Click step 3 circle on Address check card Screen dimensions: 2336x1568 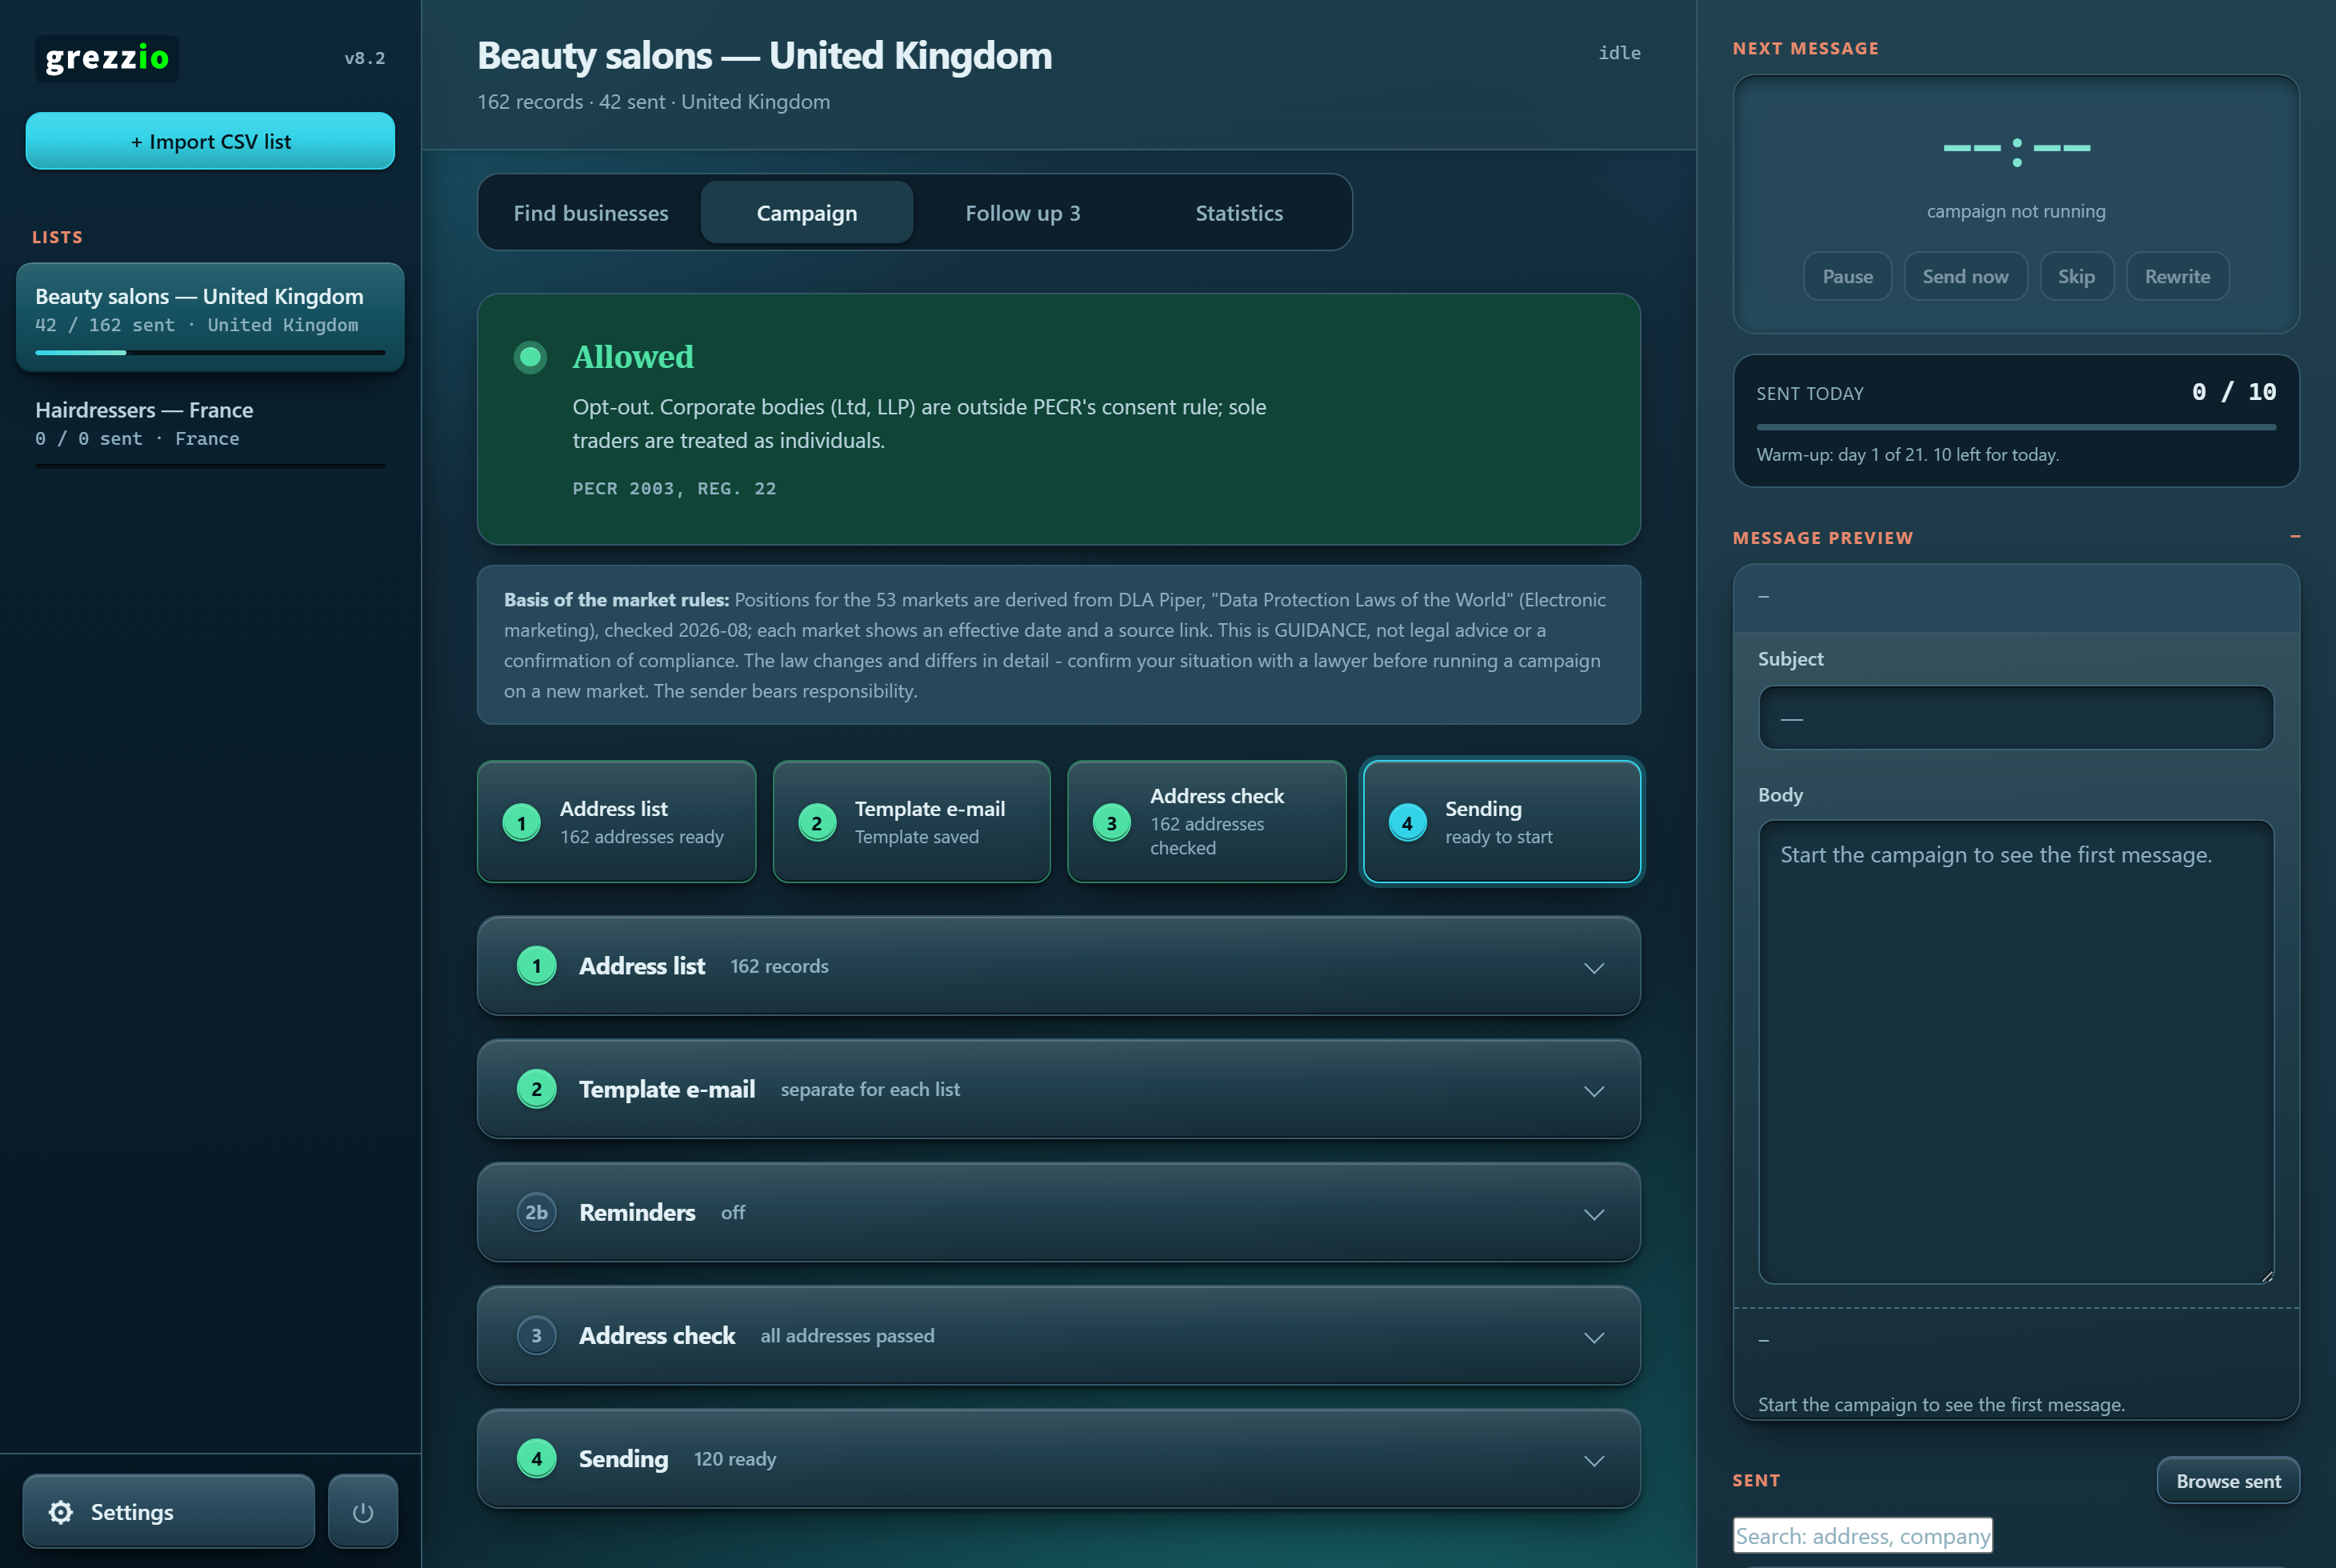[1111, 823]
